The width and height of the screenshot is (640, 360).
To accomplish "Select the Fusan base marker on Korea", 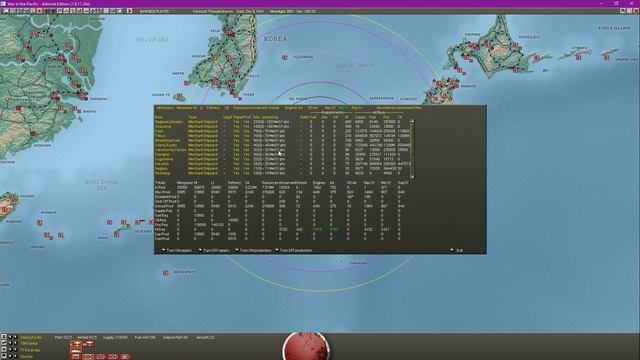I will pyautogui.click(x=236, y=96).
